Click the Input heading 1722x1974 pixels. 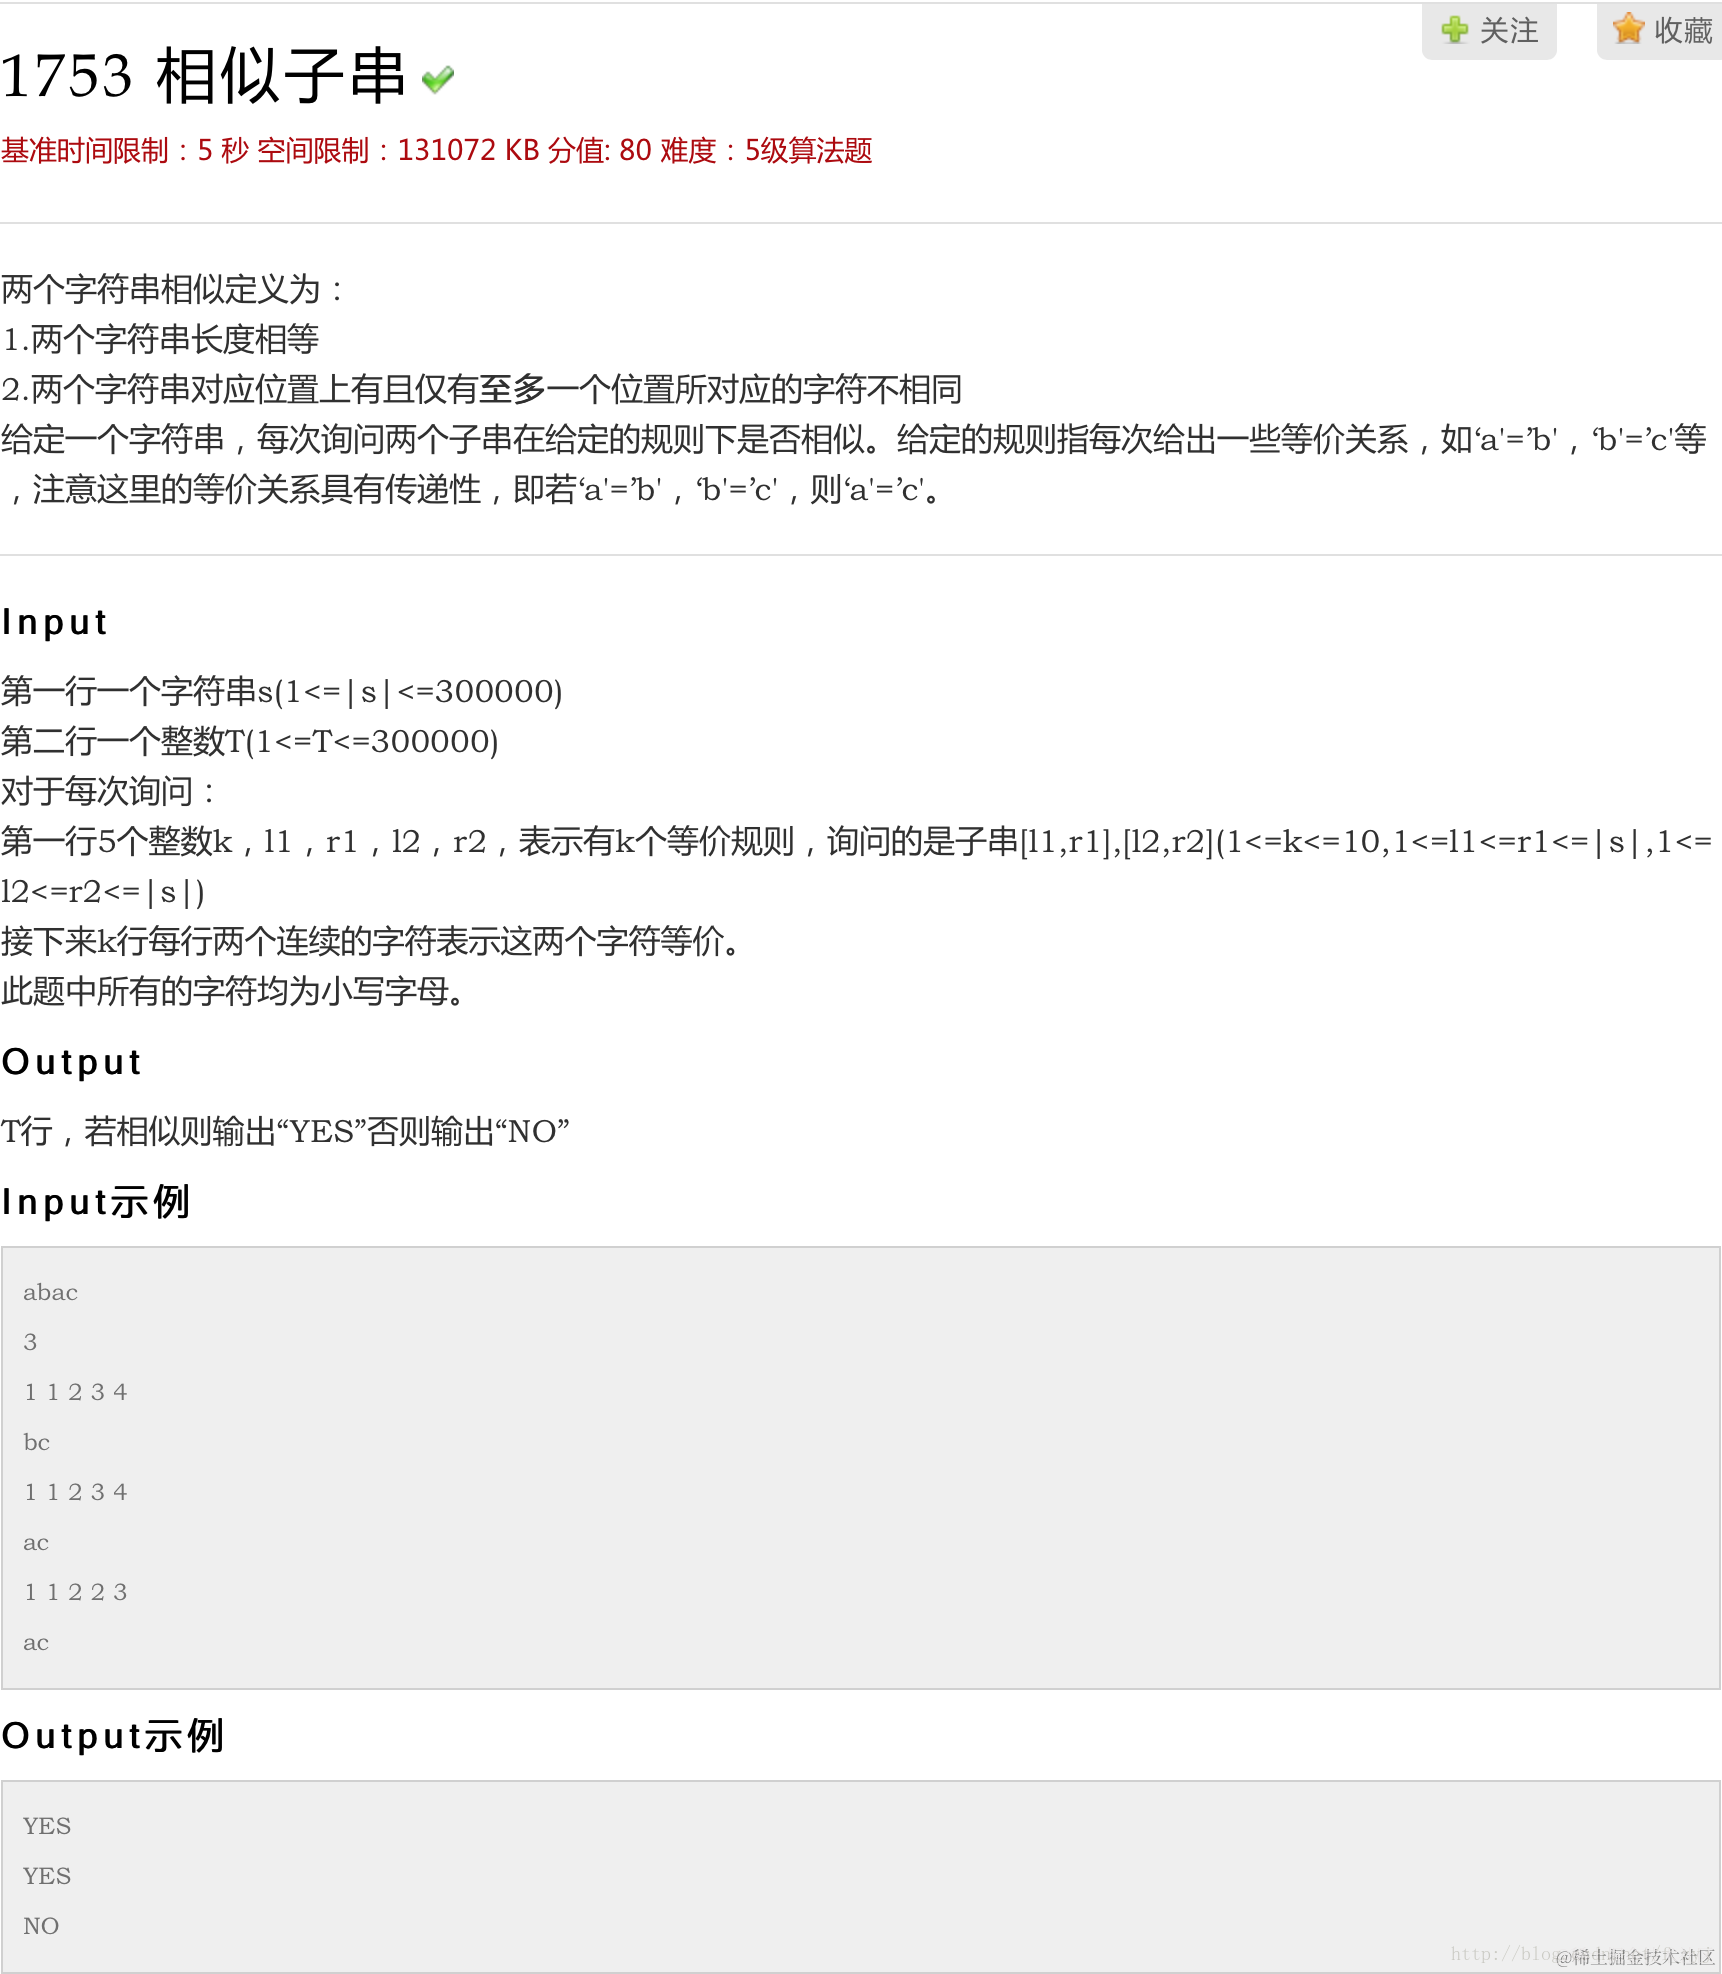pos(55,622)
